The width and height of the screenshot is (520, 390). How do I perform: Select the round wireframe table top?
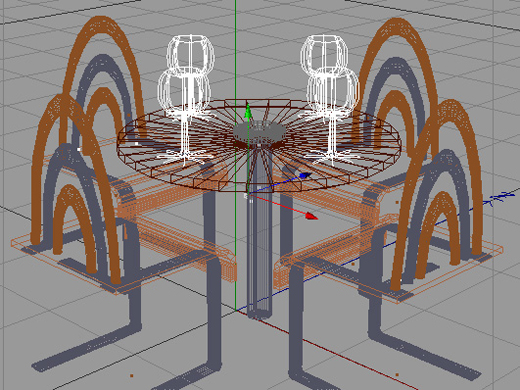[259, 146]
